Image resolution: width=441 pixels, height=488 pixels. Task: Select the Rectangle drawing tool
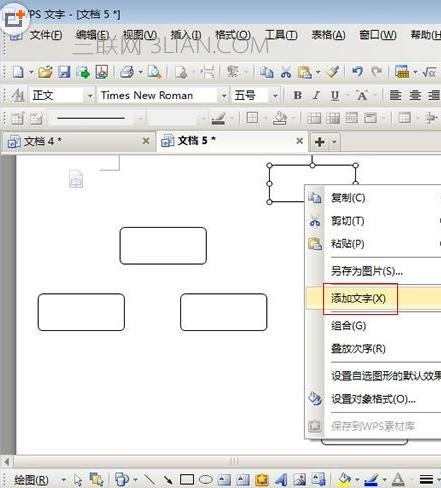pos(187,480)
